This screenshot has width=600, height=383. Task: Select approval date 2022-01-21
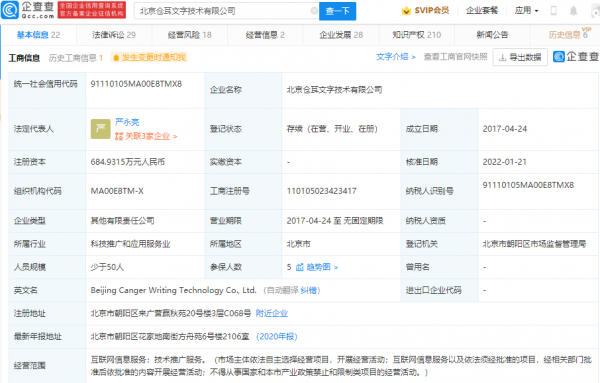coord(505,162)
